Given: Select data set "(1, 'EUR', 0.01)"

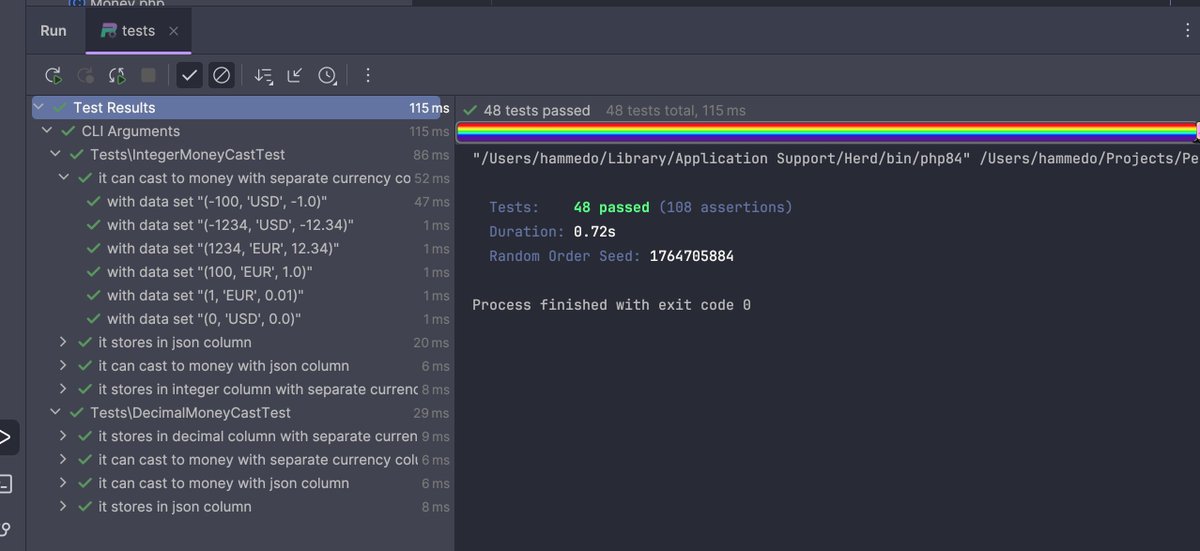Looking at the screenshot, I should coord(205,296).
